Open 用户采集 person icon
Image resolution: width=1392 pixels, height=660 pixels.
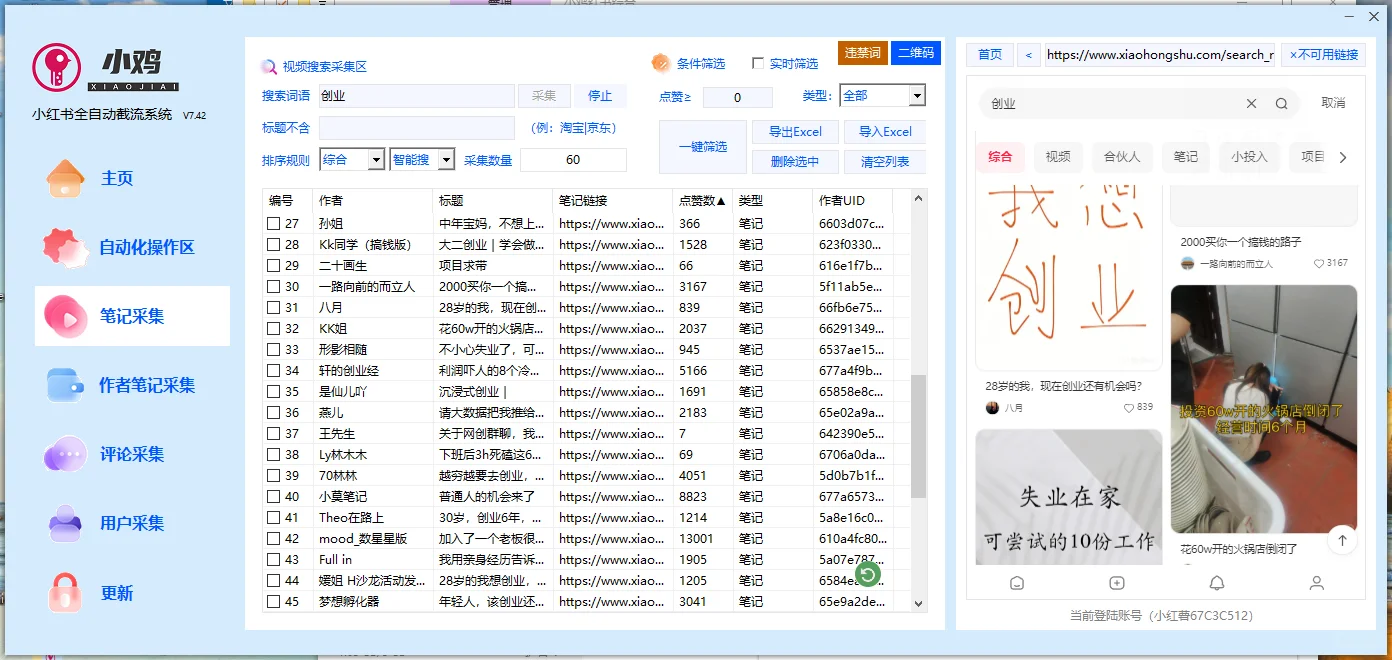(65, 523)
